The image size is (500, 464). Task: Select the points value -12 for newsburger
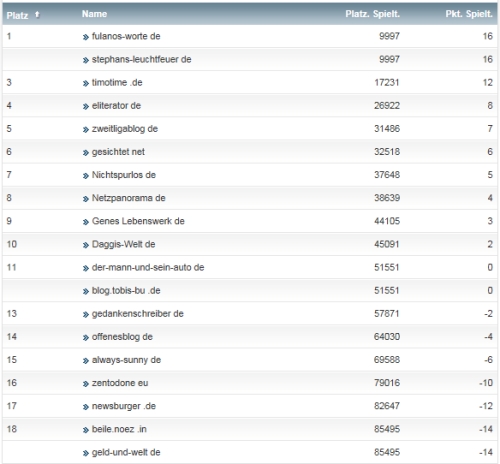coord(486,406)
